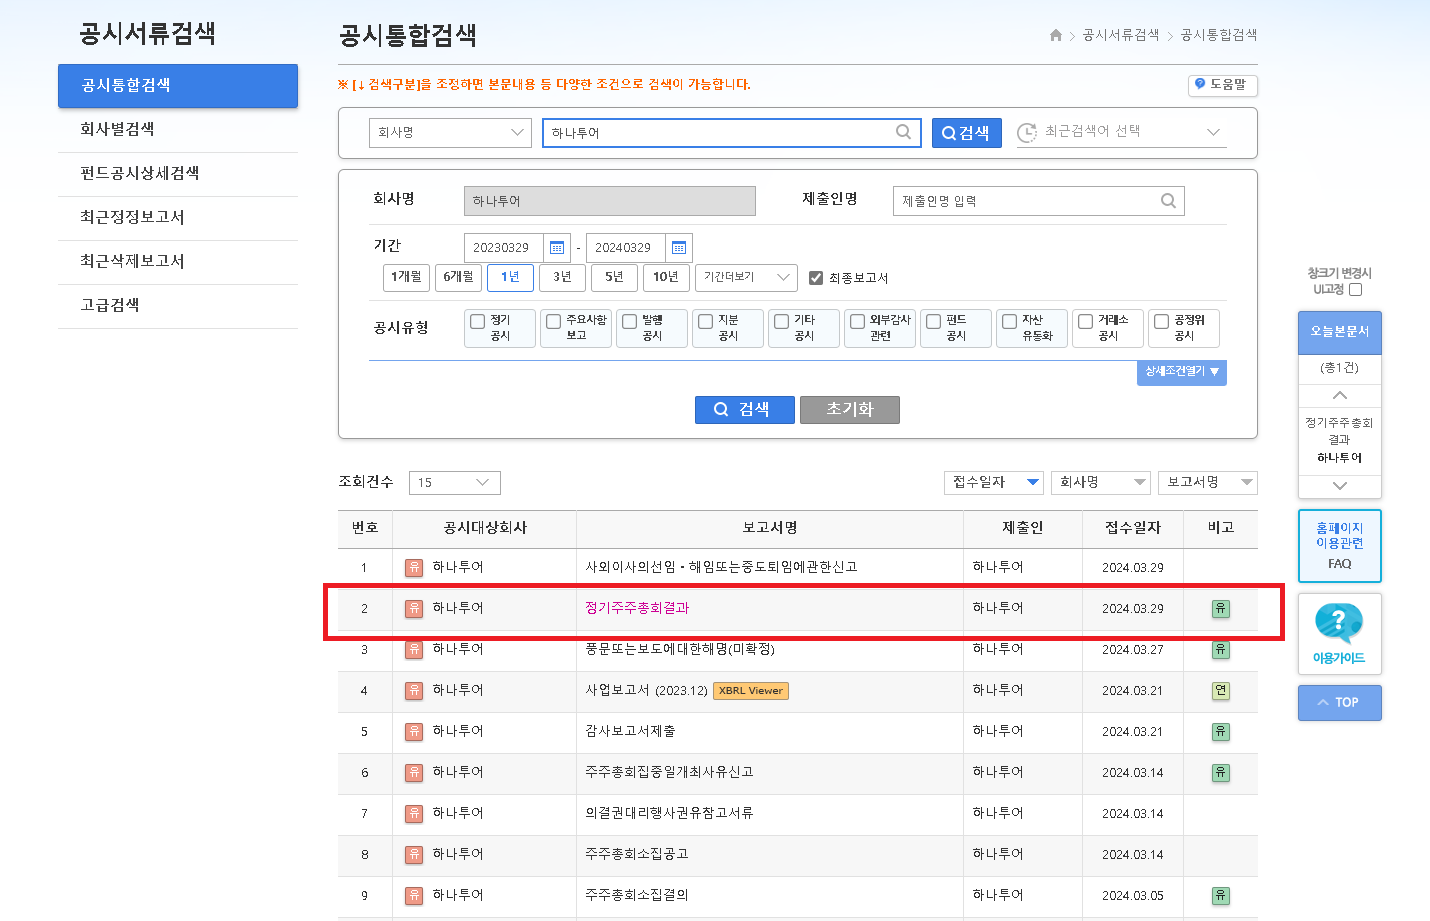Screen dimensions: 1430x921
Task: Click the 도움말 help button
Action: tap(1222, 85)
